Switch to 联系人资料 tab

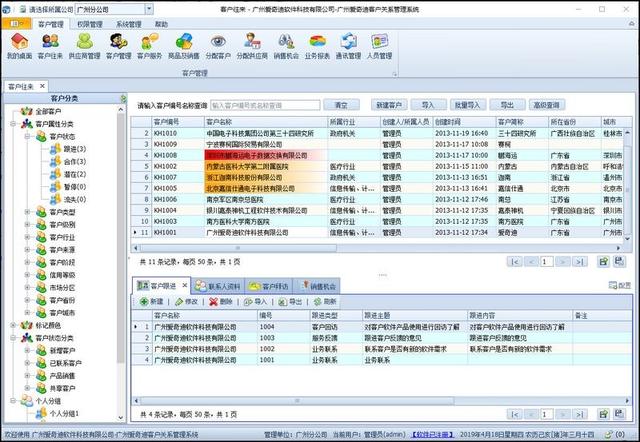pos(218,286)
